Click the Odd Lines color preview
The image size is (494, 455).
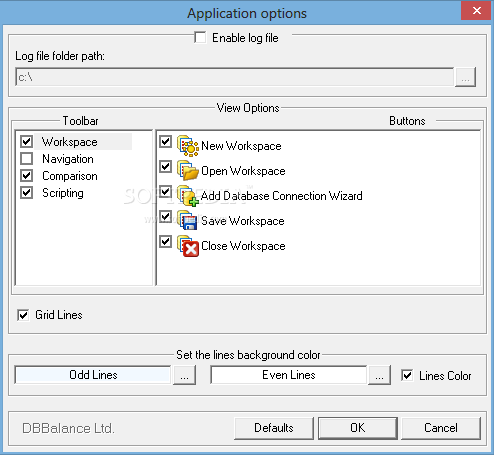coord(93,375)
